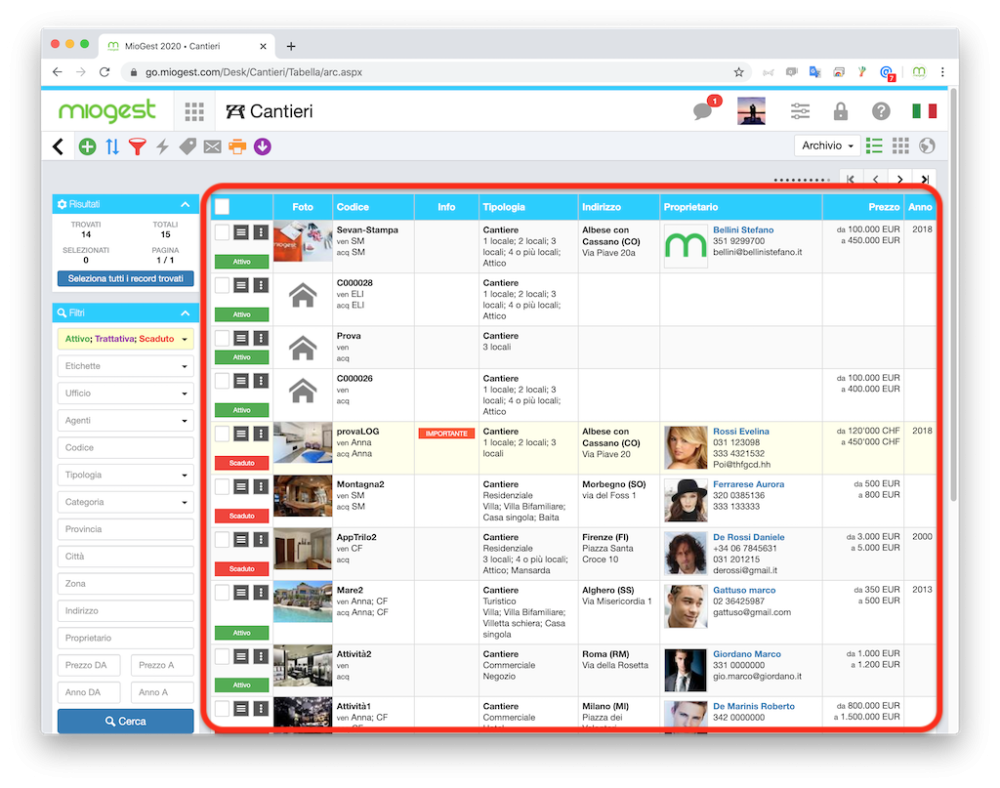Screen dimensions: 1000x788
Task: Sort by the Codice column header
Action: coord(353,207)
